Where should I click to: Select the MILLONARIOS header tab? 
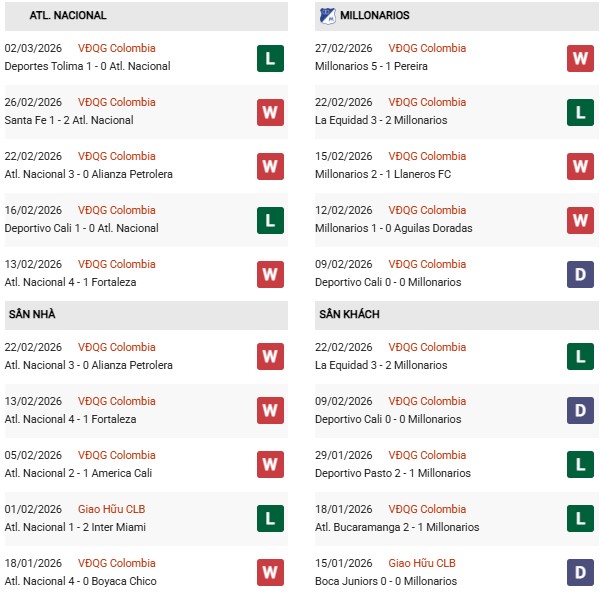coord(375,16)
